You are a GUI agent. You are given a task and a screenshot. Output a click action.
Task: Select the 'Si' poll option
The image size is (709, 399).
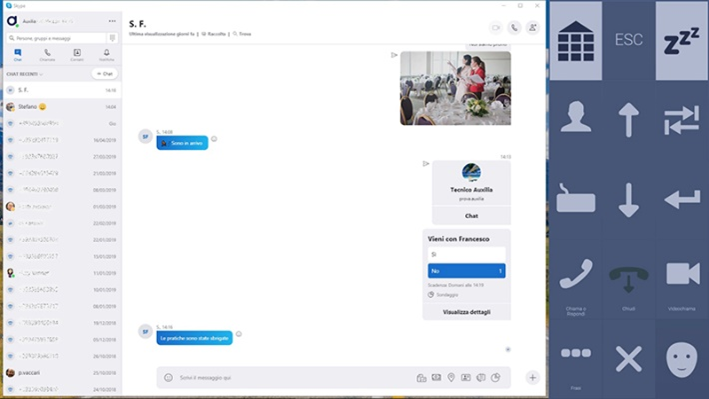click(x=466, y=254)
